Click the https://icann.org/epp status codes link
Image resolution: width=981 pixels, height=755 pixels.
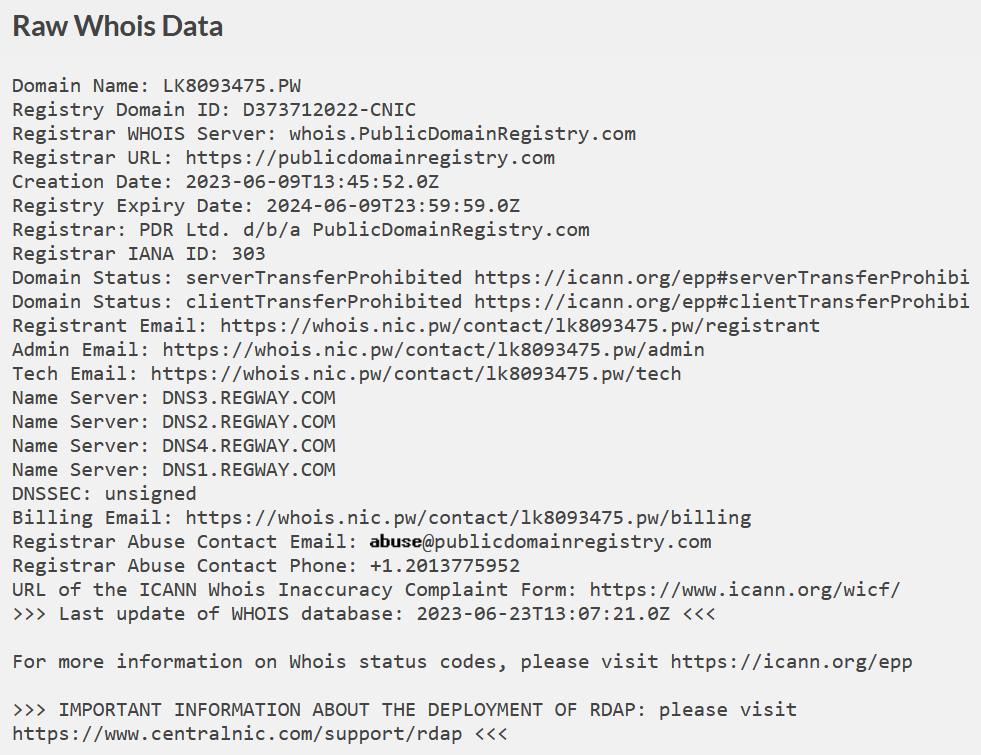791,662
